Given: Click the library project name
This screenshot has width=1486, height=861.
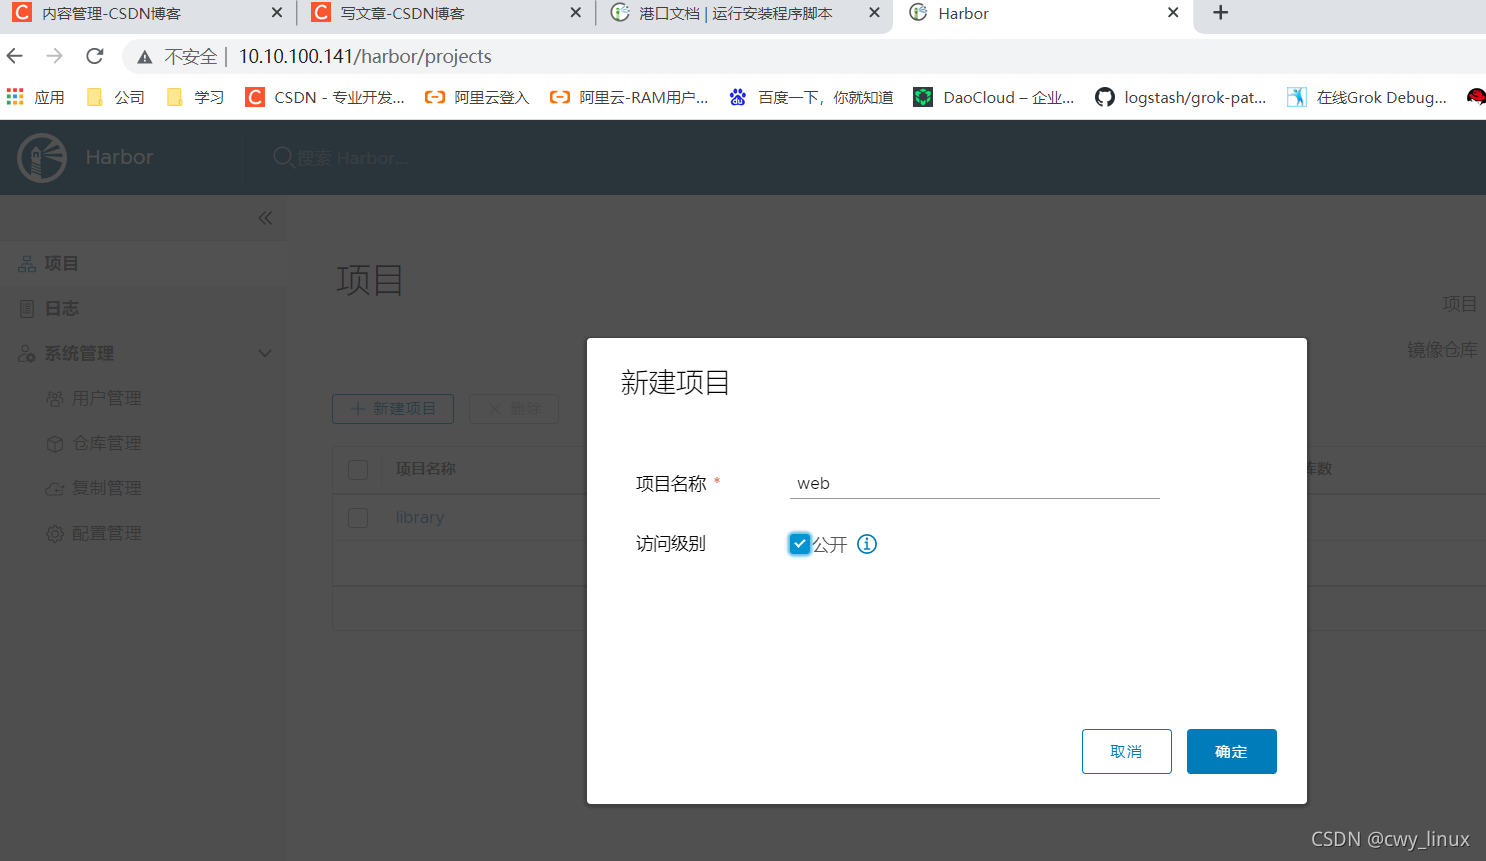Looking at the screenshot, I should click(x=420, y=517).
